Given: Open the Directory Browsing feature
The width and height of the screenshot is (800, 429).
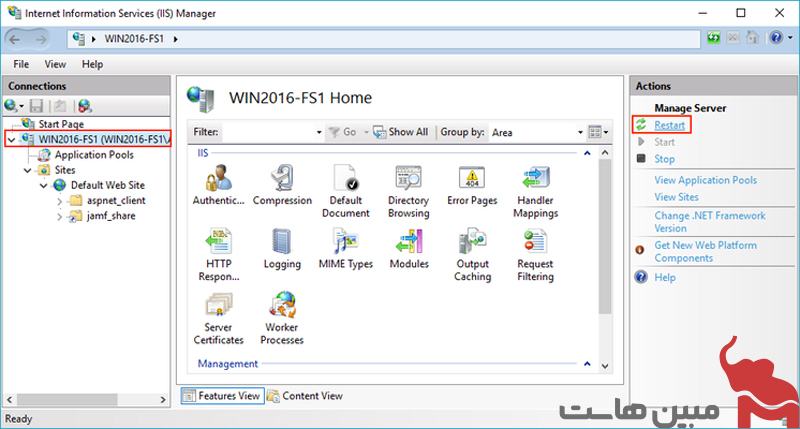Looking at the screenshot, I should pyautogui.click(x=409, y=191).
